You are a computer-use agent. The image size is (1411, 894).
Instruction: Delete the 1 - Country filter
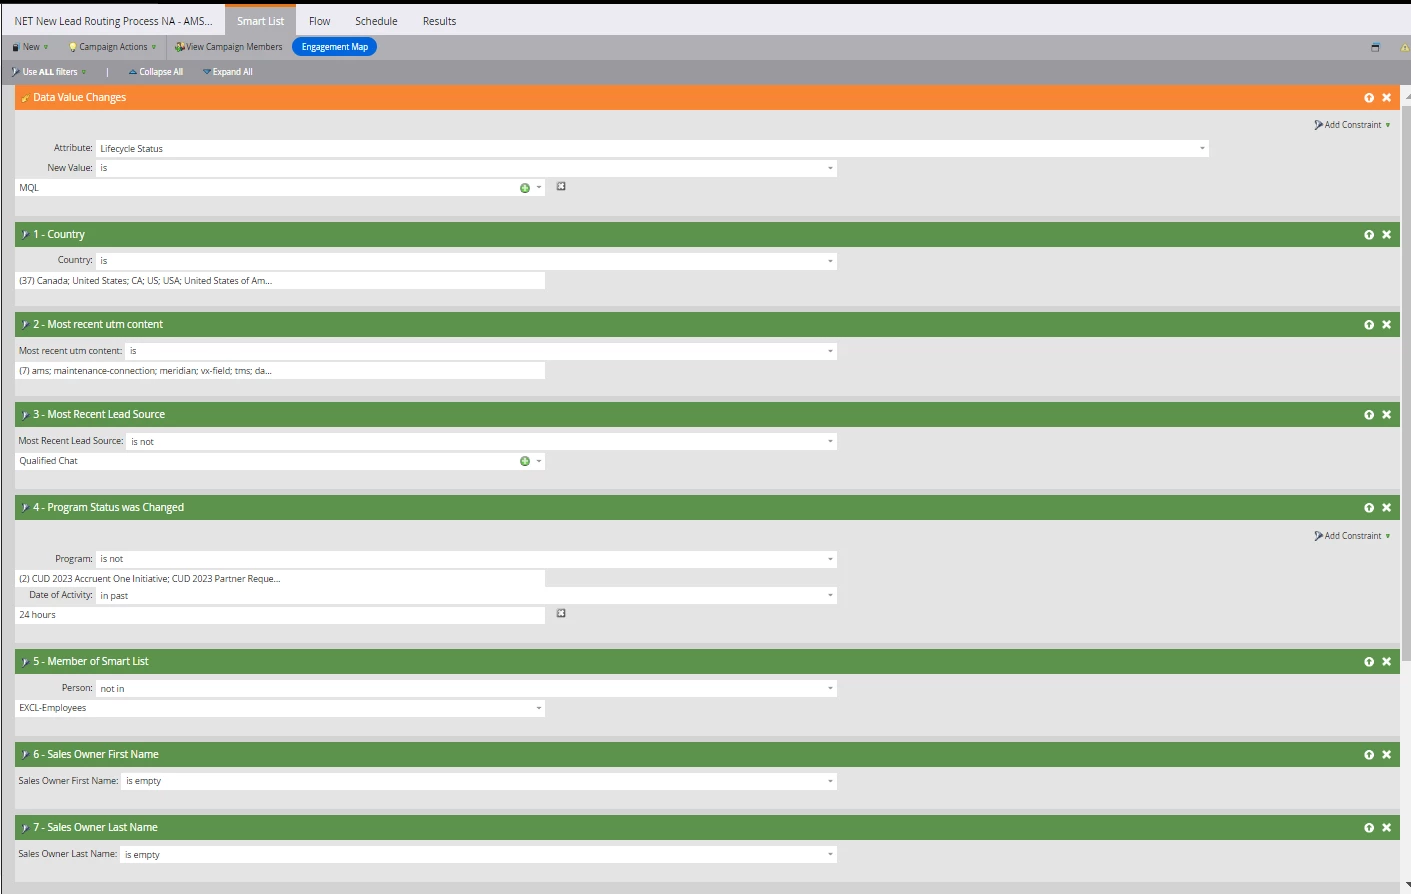pyautogui.click(x=1386, y=235)
